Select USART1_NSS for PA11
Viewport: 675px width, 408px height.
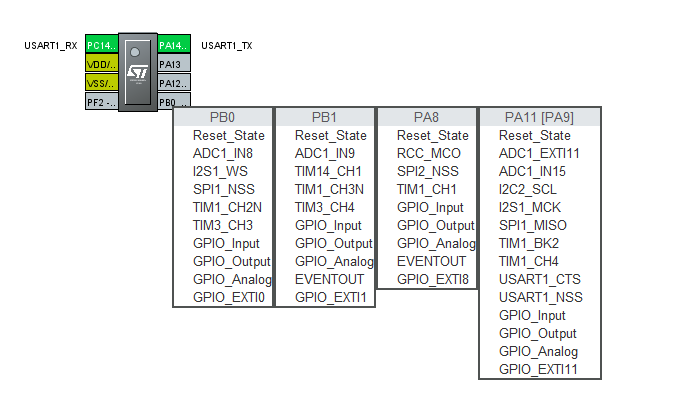[539, 297]
